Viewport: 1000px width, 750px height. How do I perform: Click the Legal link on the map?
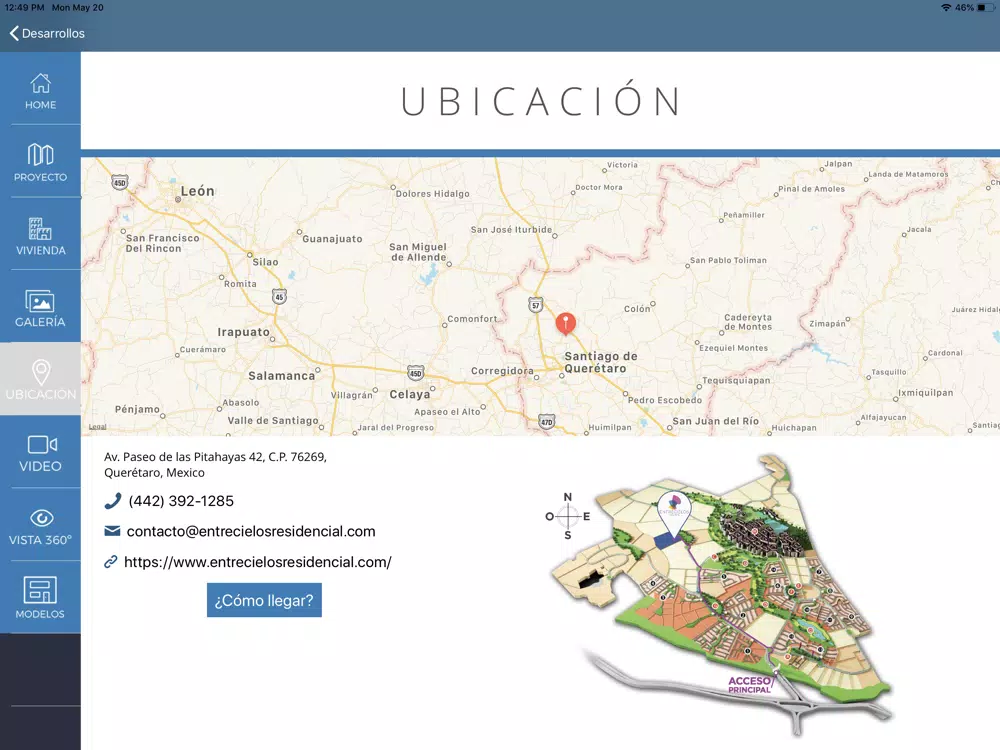click(x=98, y=427)
